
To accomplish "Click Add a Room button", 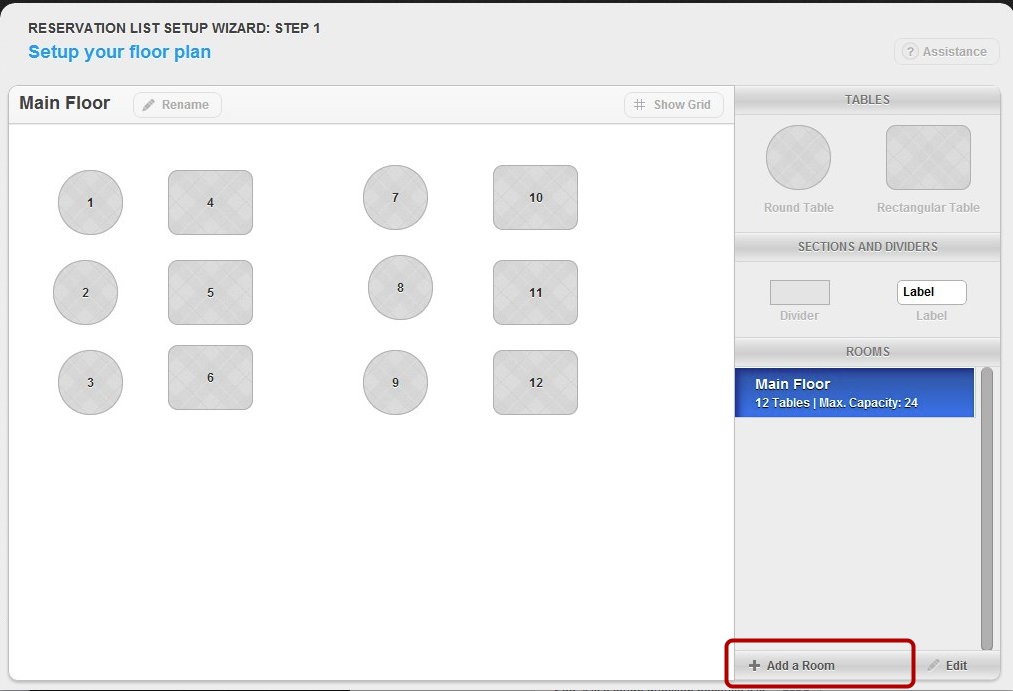I will 791,665.
